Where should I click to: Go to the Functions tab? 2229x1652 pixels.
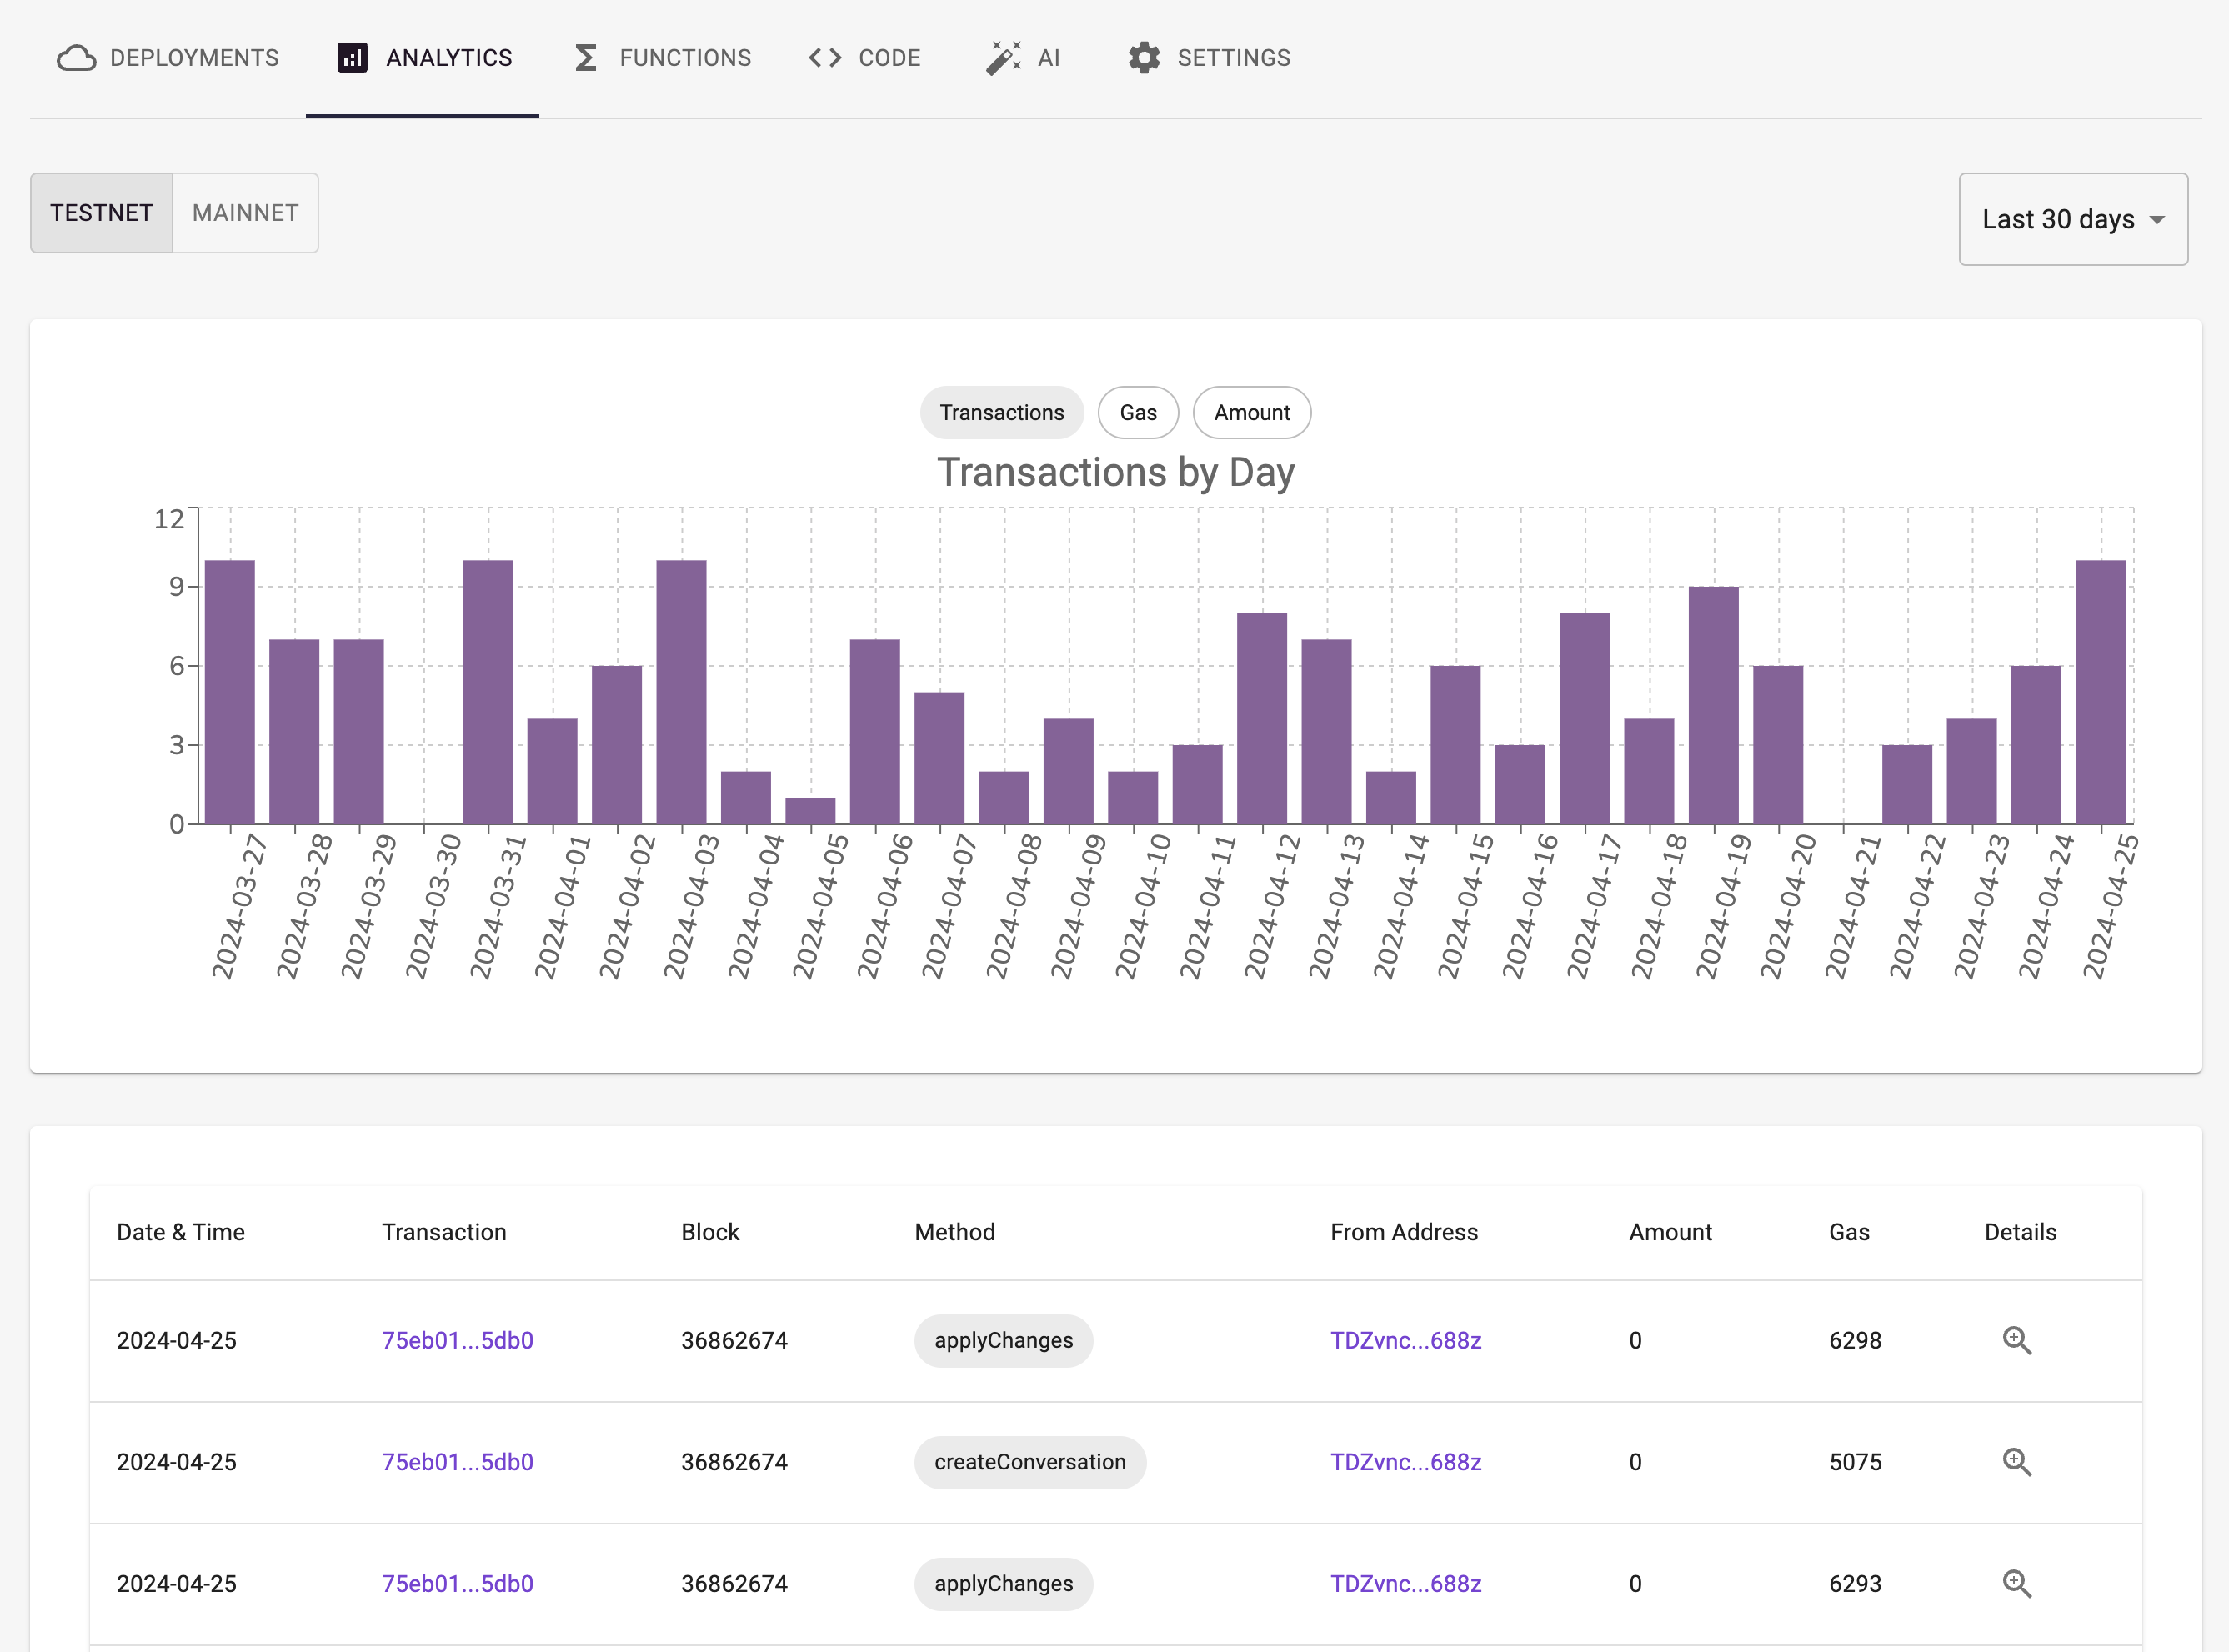(x=661, y=58)
